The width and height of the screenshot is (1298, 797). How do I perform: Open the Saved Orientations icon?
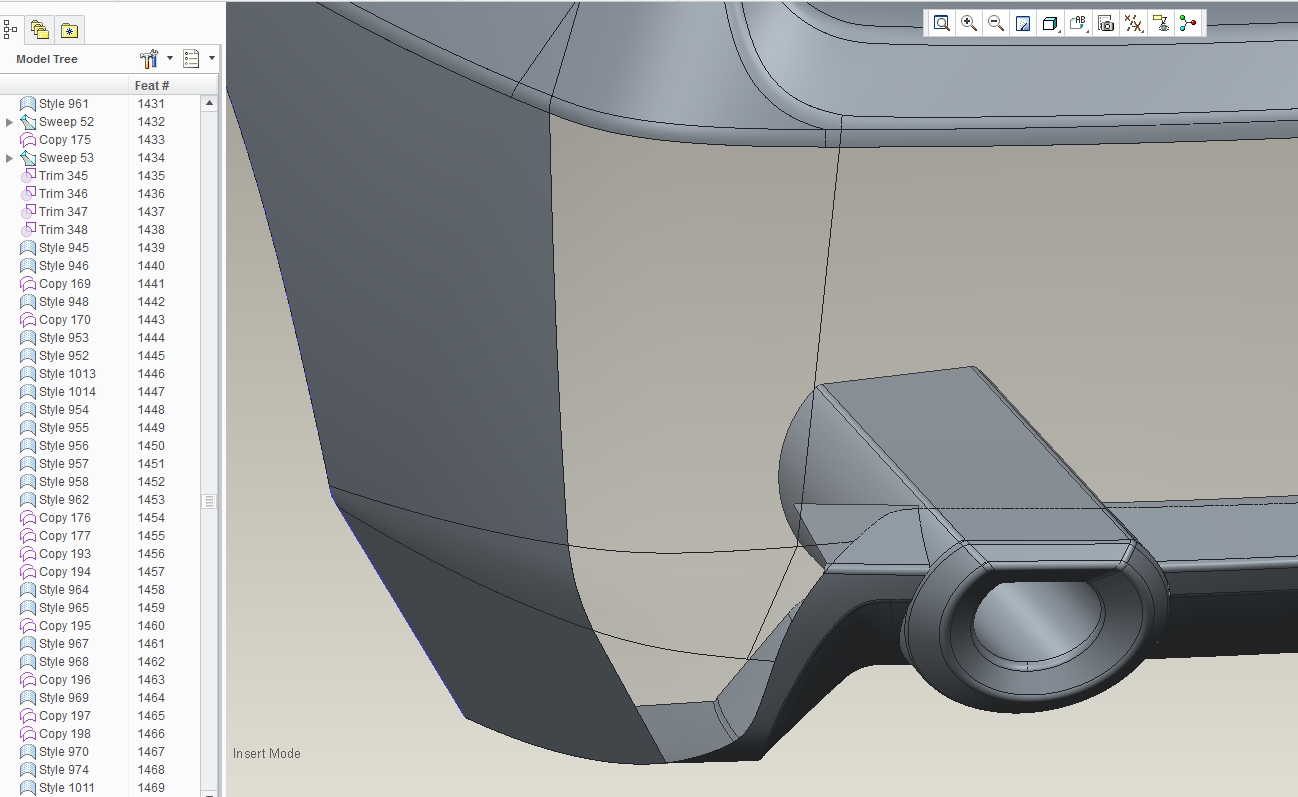point(1078,23)
